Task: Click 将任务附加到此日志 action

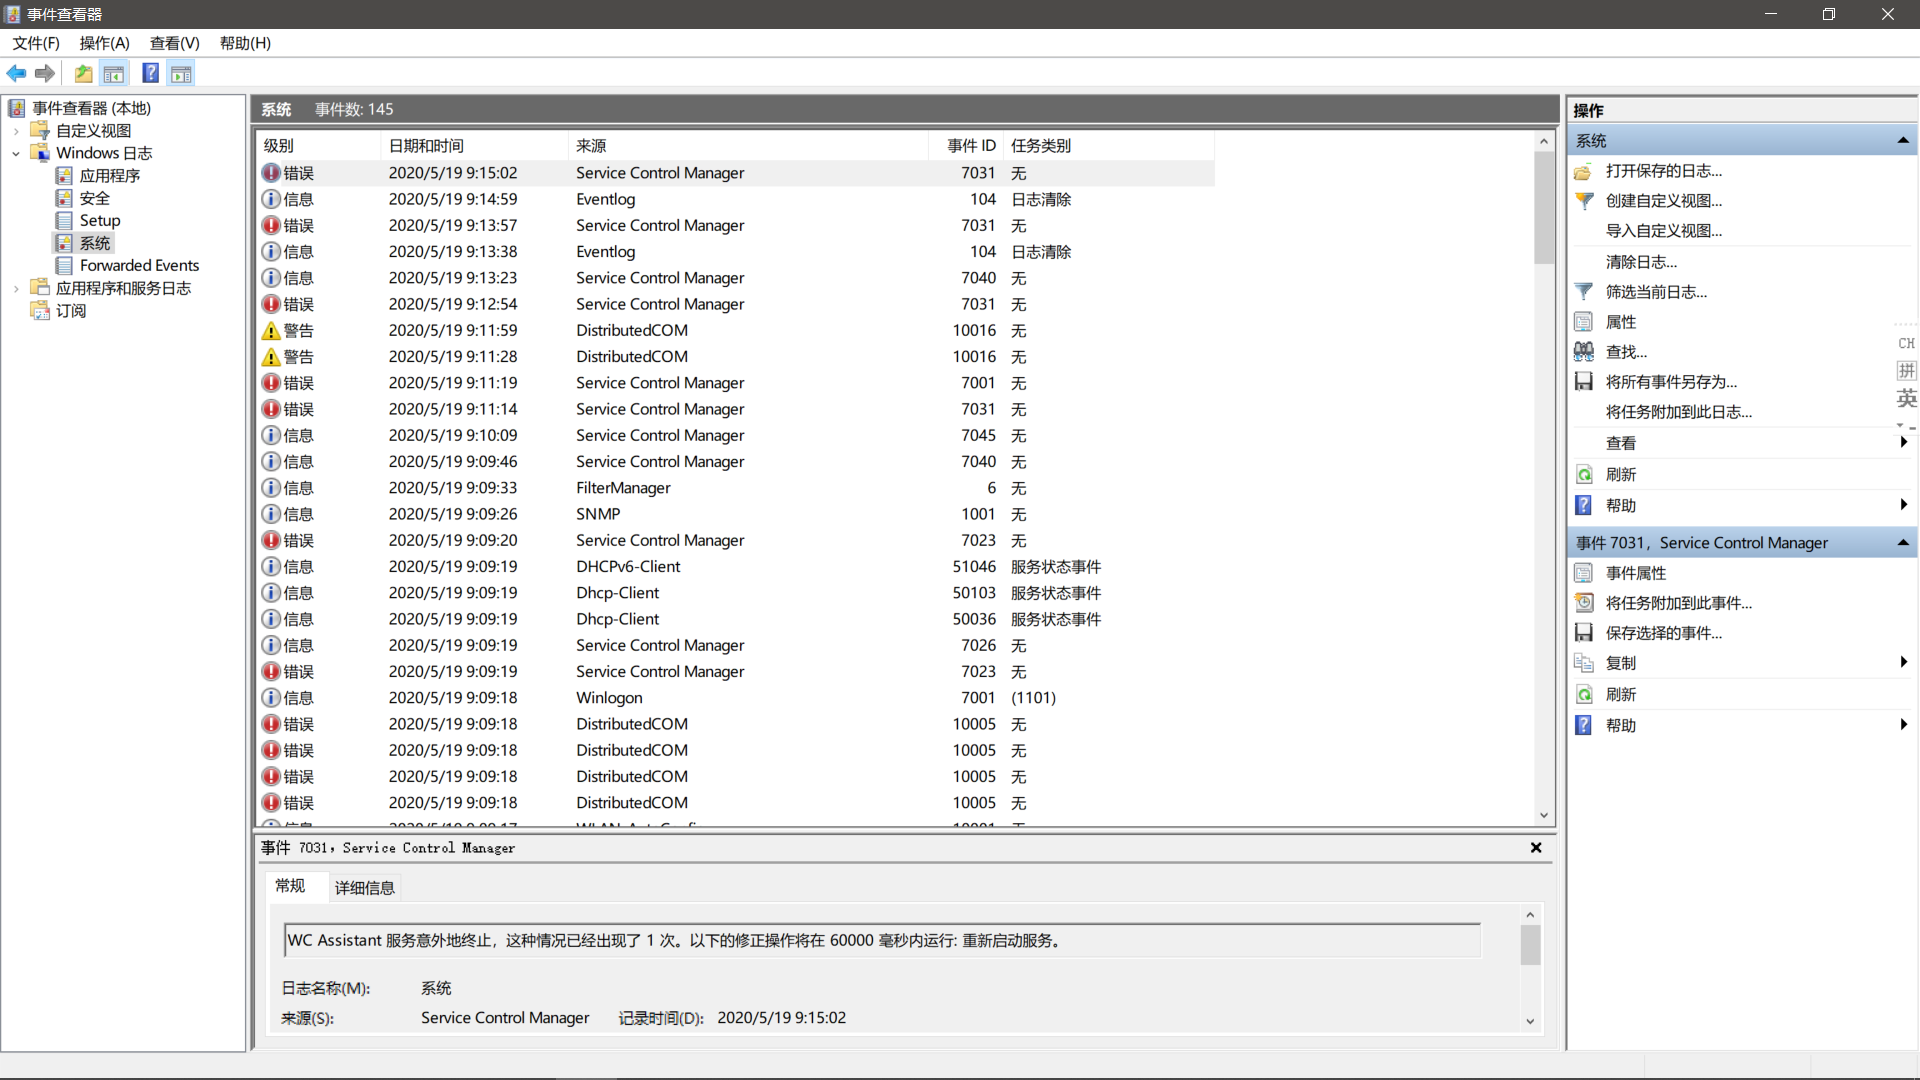Action: tap(1678, 411)
